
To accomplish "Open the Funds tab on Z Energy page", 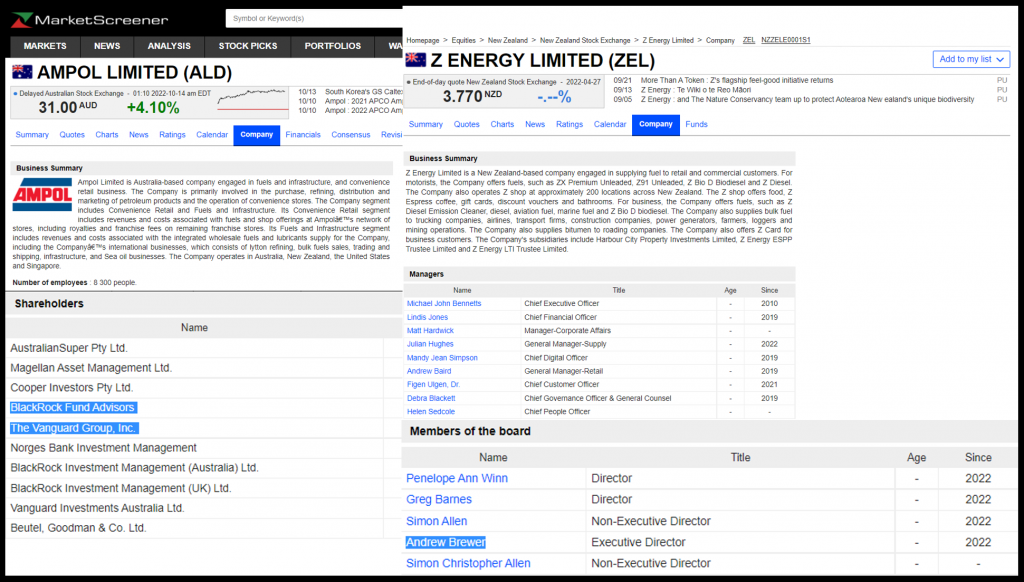I will click(697, 124).
